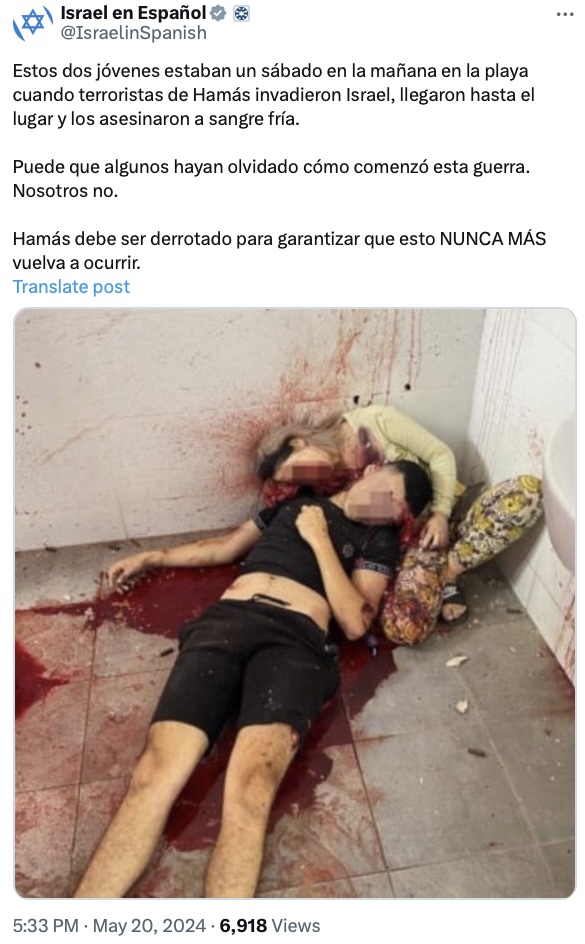Click the line starting "Estos dos jóvenes estaban"
Image resolution: width=585 pixels, height=944 pixels.
pyautogui.click(x=271, y=71)
